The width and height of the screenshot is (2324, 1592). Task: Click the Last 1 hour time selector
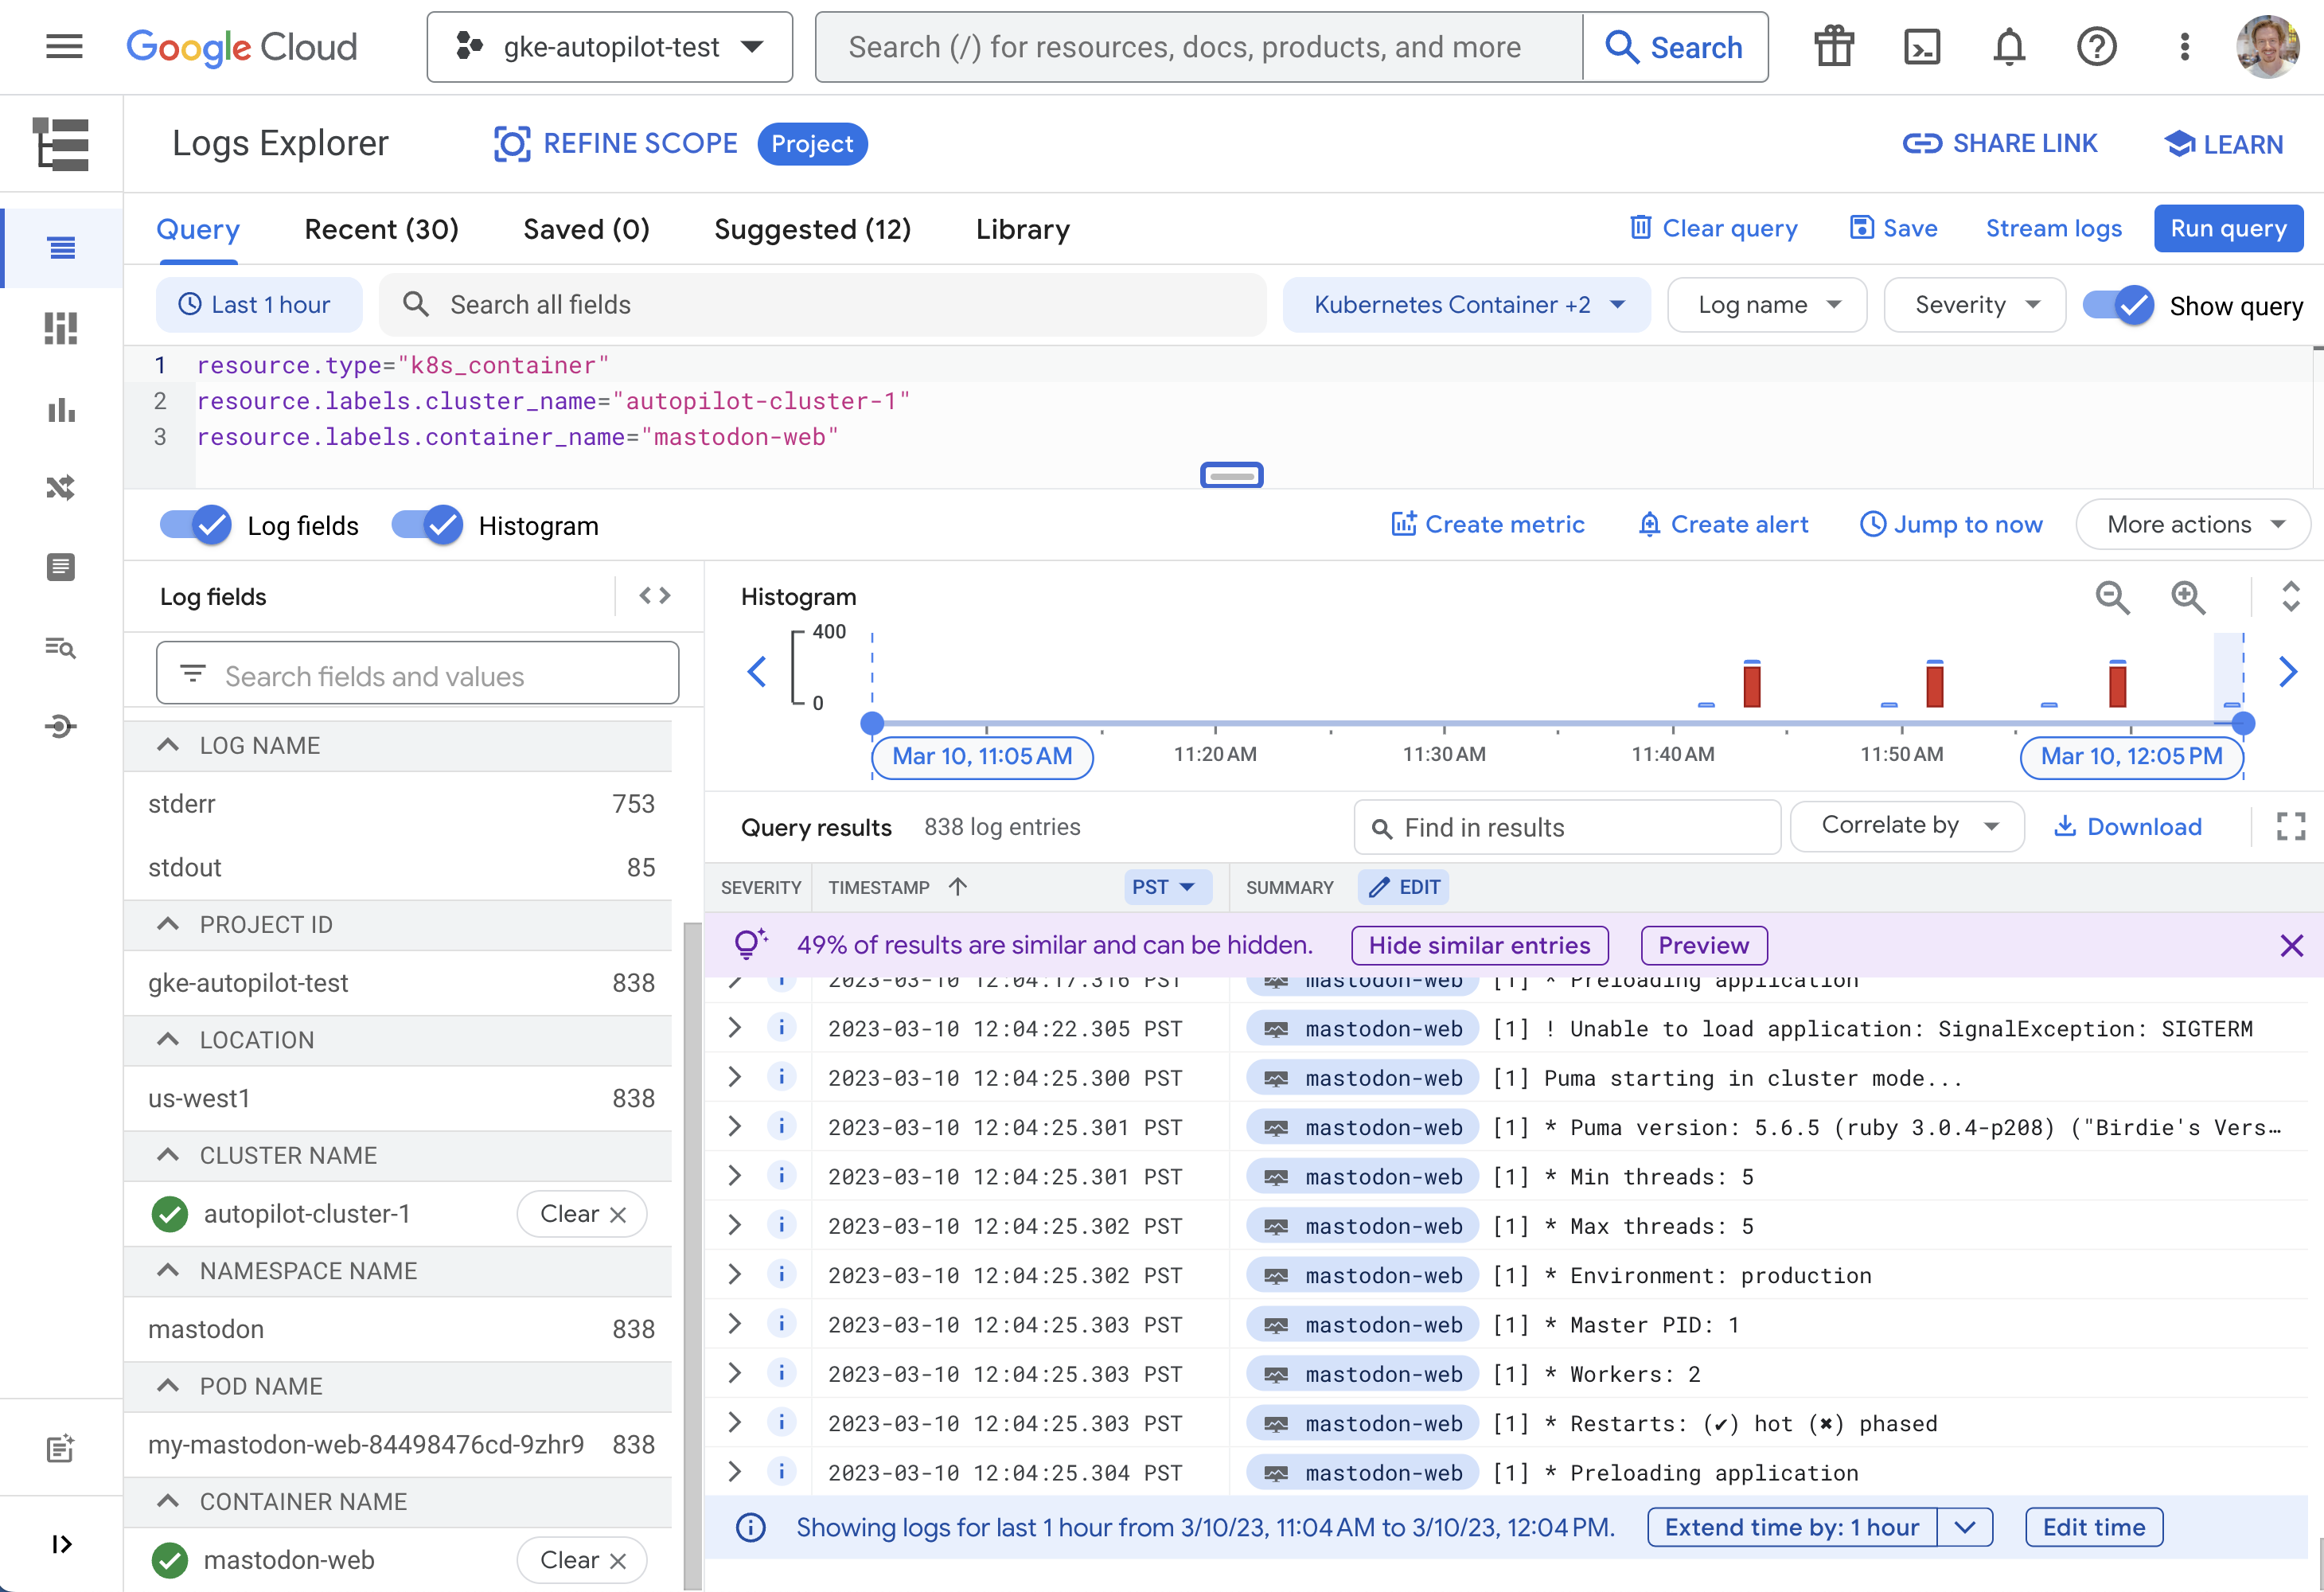pyautogui.click(x=258, y=305)
